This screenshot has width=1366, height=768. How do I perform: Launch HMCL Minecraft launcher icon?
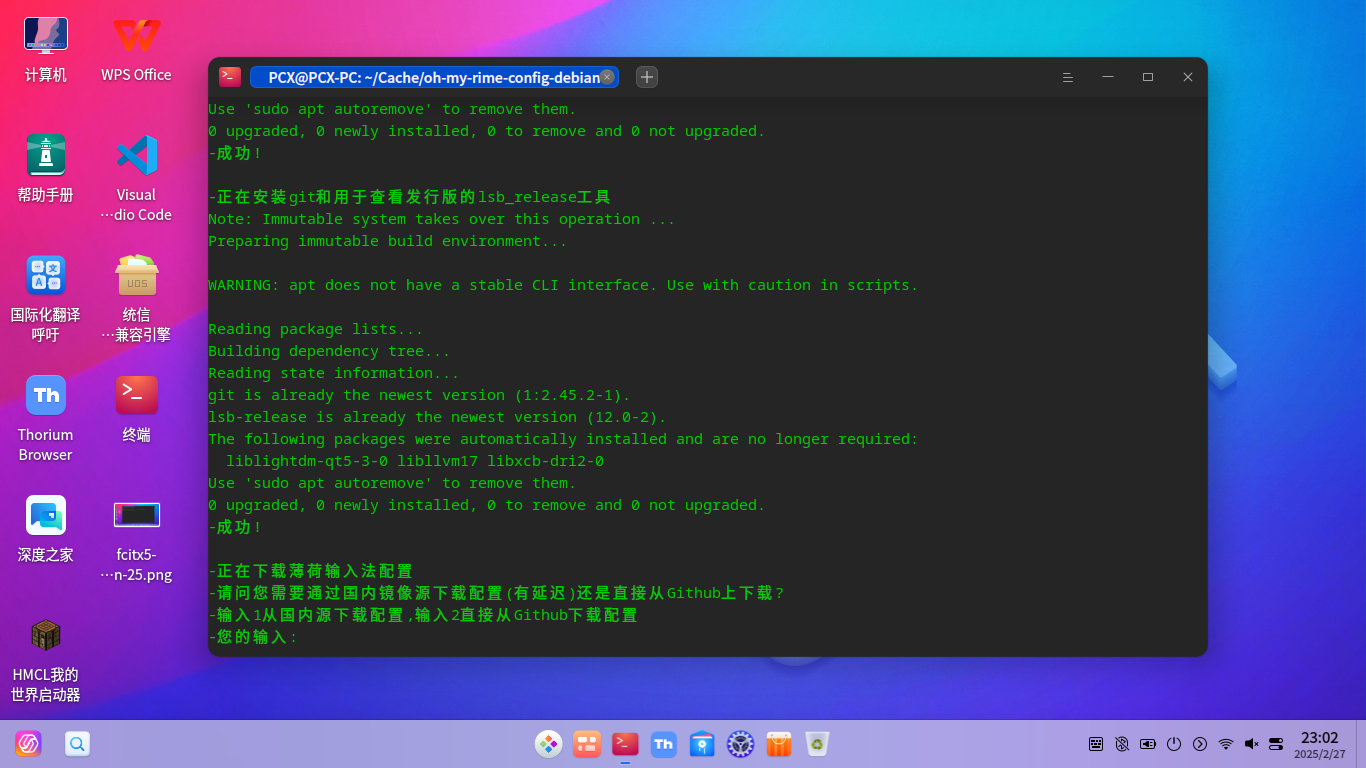coord(46,635)
